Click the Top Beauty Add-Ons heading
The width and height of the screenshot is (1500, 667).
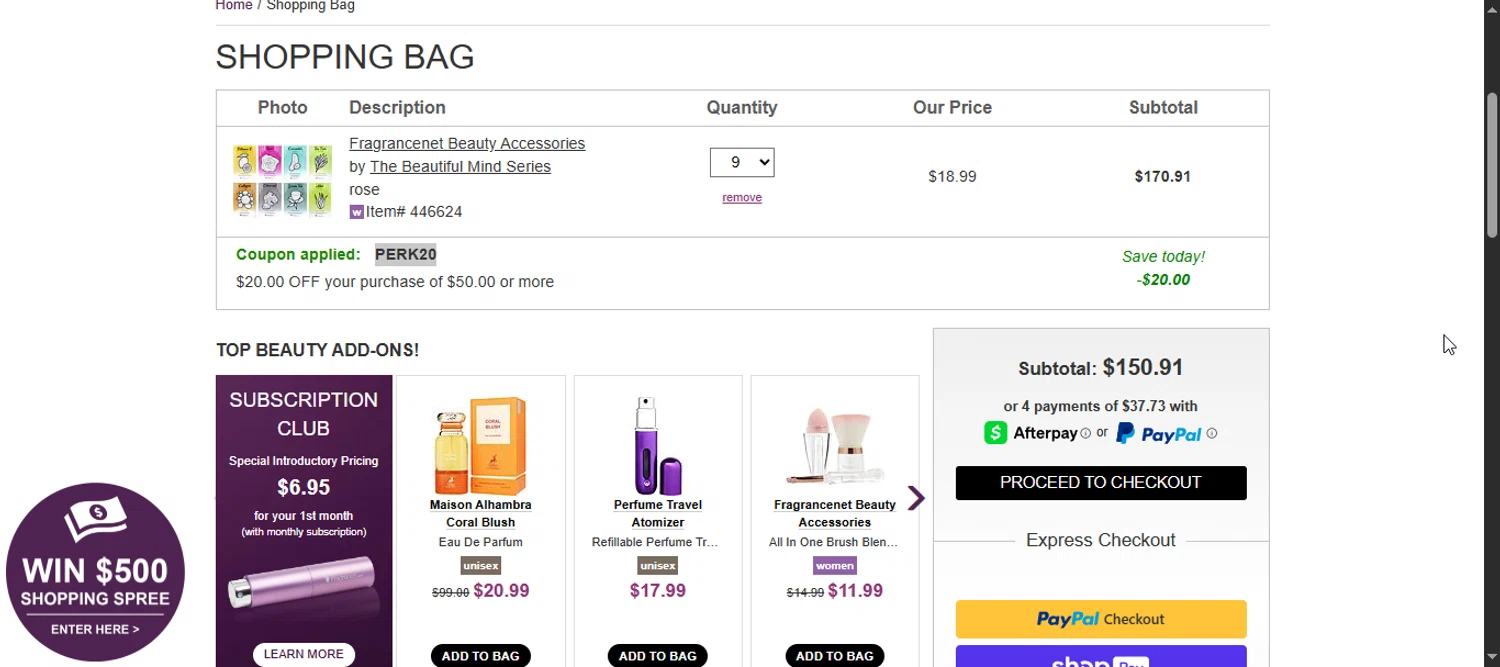coord(318,350)
